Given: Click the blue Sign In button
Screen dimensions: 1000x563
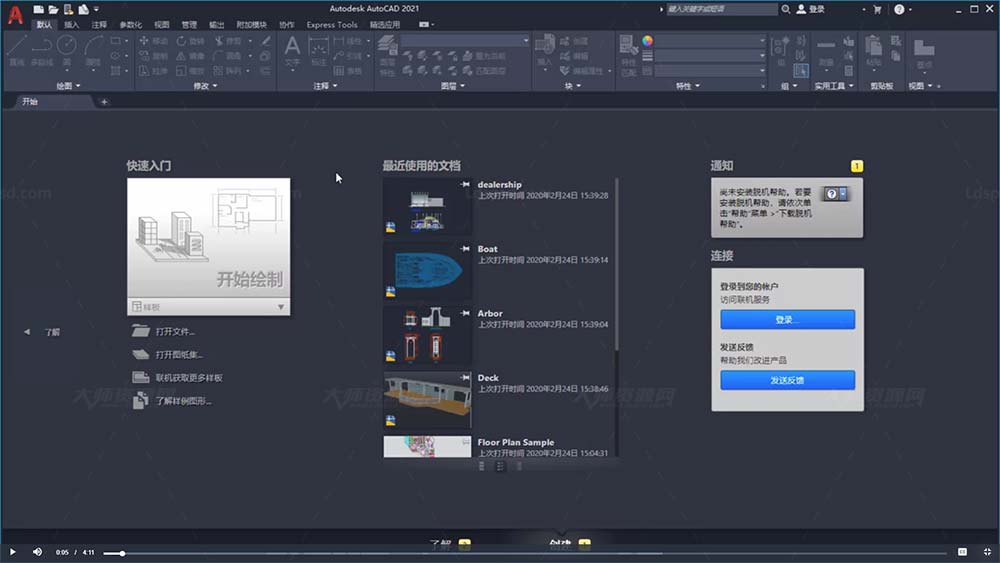Looking at the screenshot, I should 788,319.
